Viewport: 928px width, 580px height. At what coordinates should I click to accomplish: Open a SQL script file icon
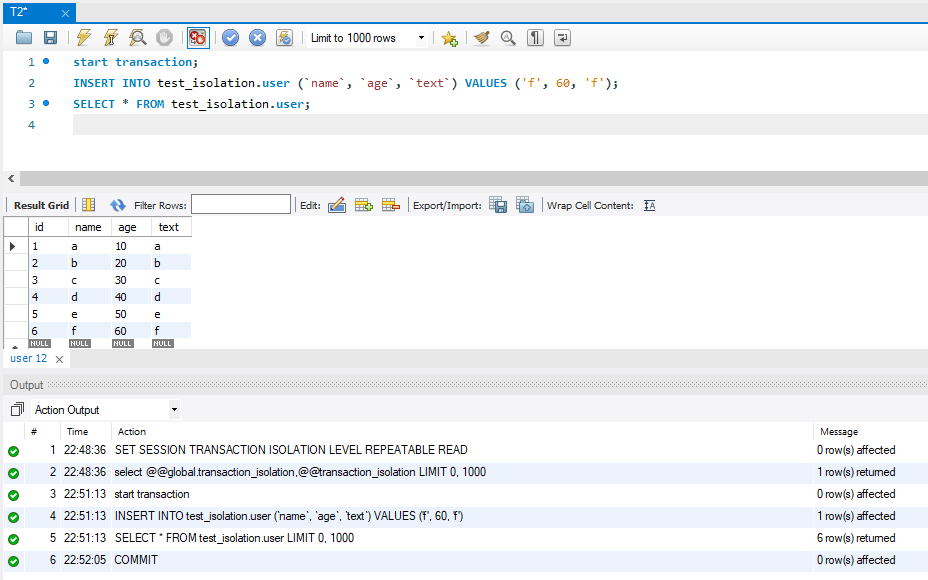pyautogui.click(x=24, y=38)
